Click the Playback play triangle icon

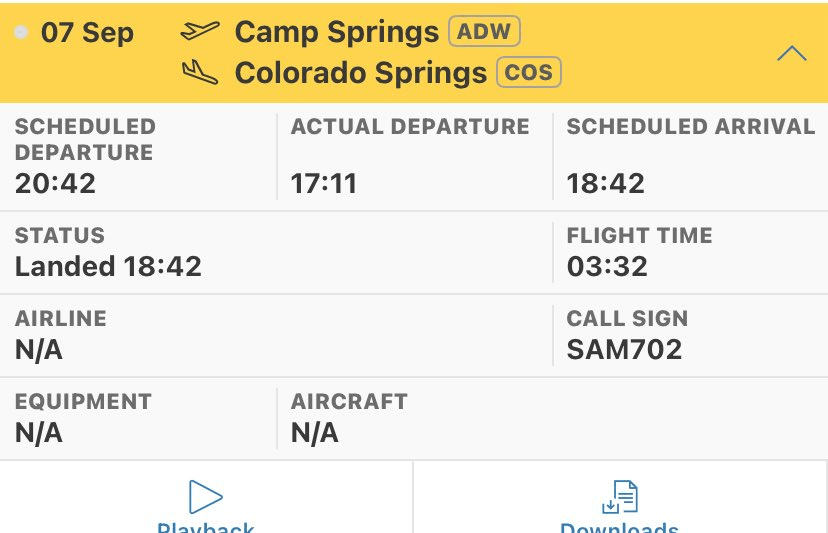coord(205,497)
